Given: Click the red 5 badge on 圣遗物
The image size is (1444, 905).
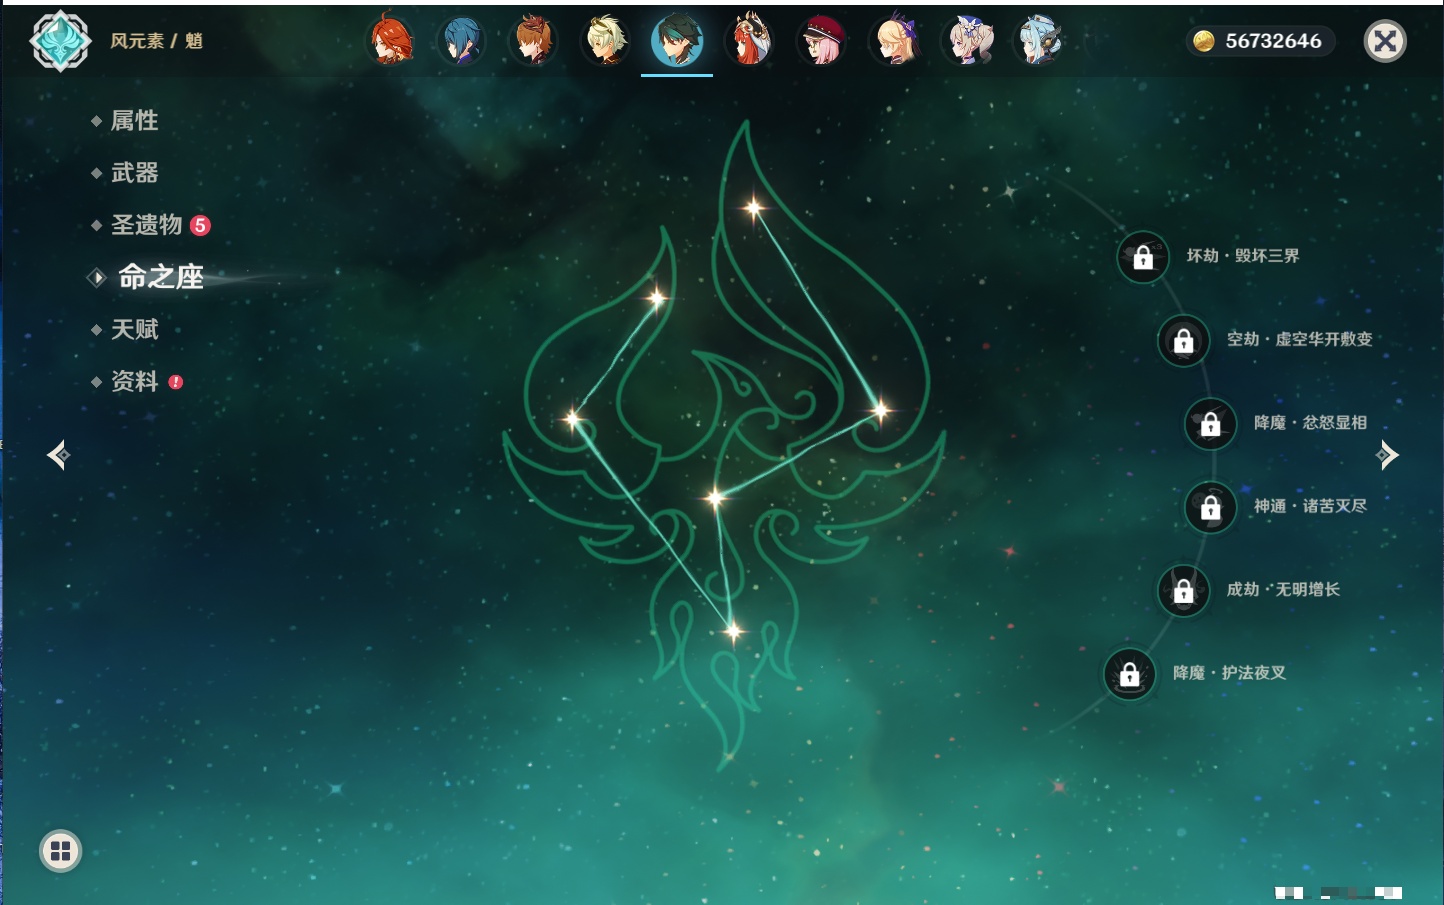Looking at the screenshot, I should pyautogui.click(x=200, y=225).
